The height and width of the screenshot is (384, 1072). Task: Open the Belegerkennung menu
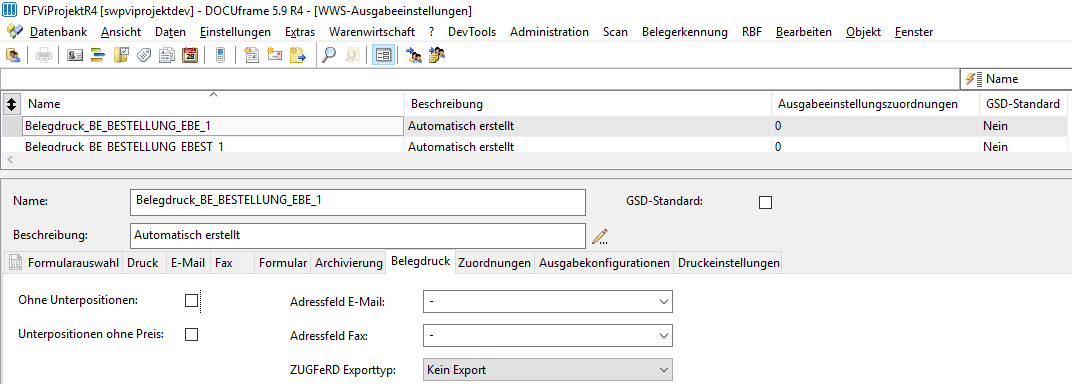(684, 31)
